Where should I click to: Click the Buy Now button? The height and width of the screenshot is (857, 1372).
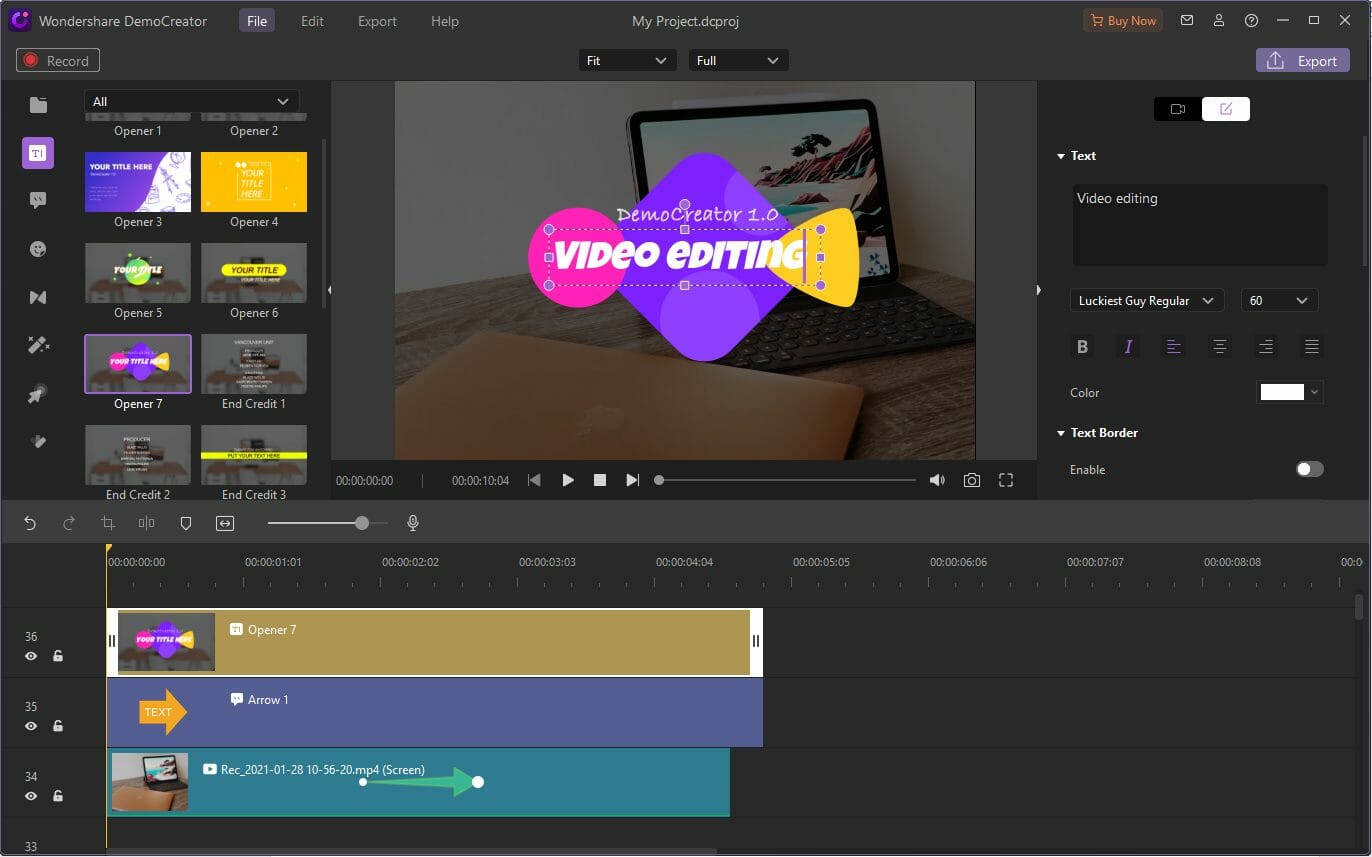pos(1123,20)
